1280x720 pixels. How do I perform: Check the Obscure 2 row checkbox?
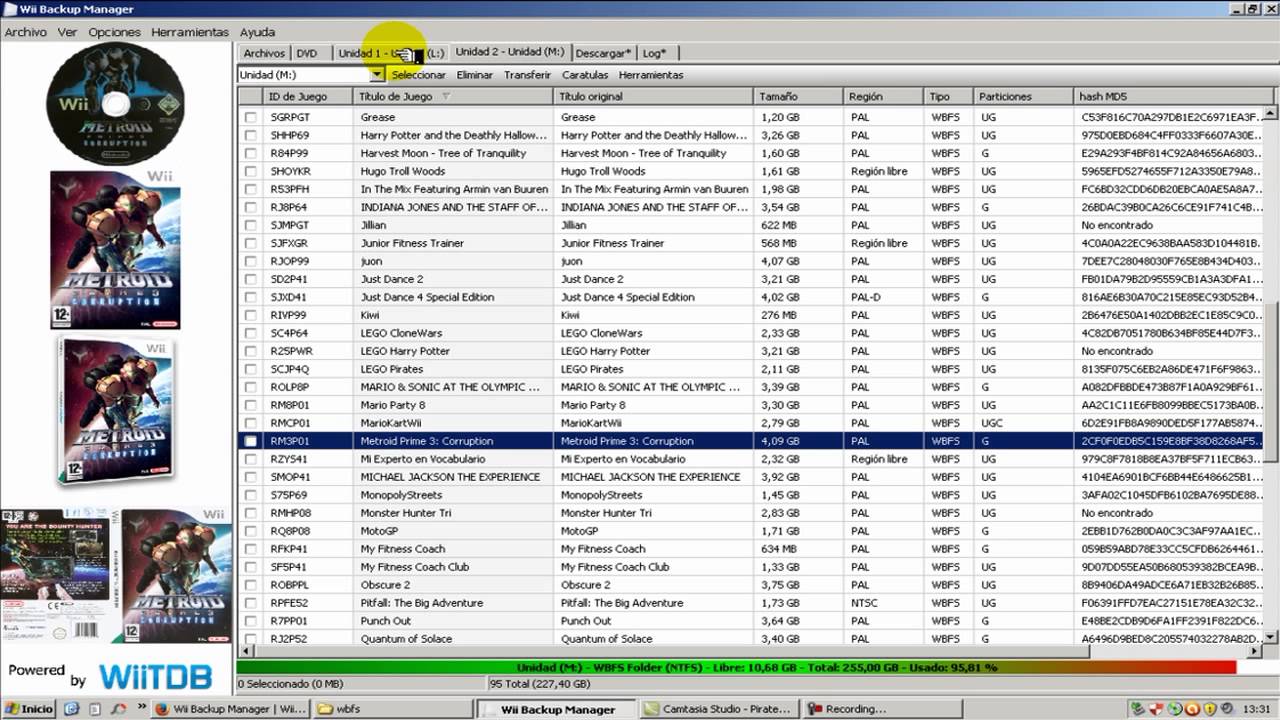pos(251,585)
